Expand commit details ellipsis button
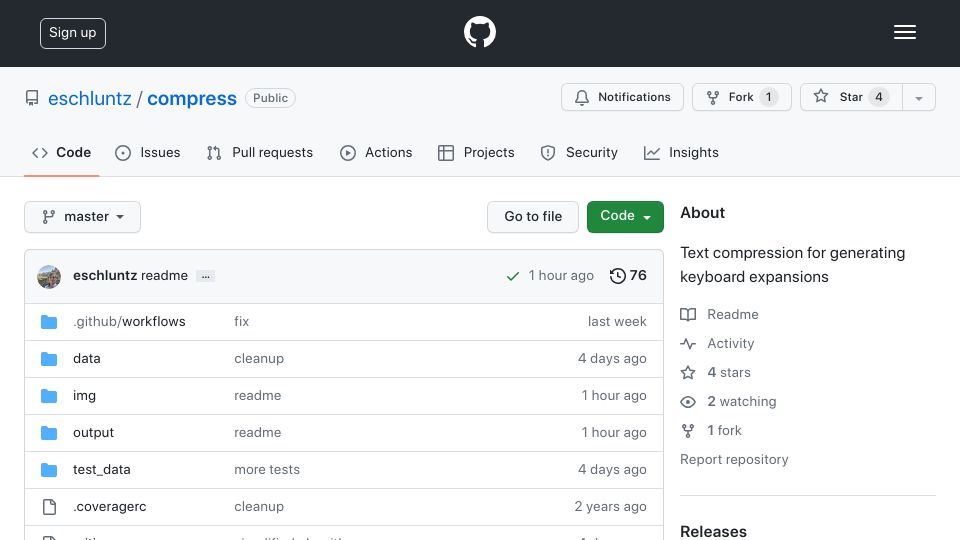 pyautogui.click(x=206, y=276)
